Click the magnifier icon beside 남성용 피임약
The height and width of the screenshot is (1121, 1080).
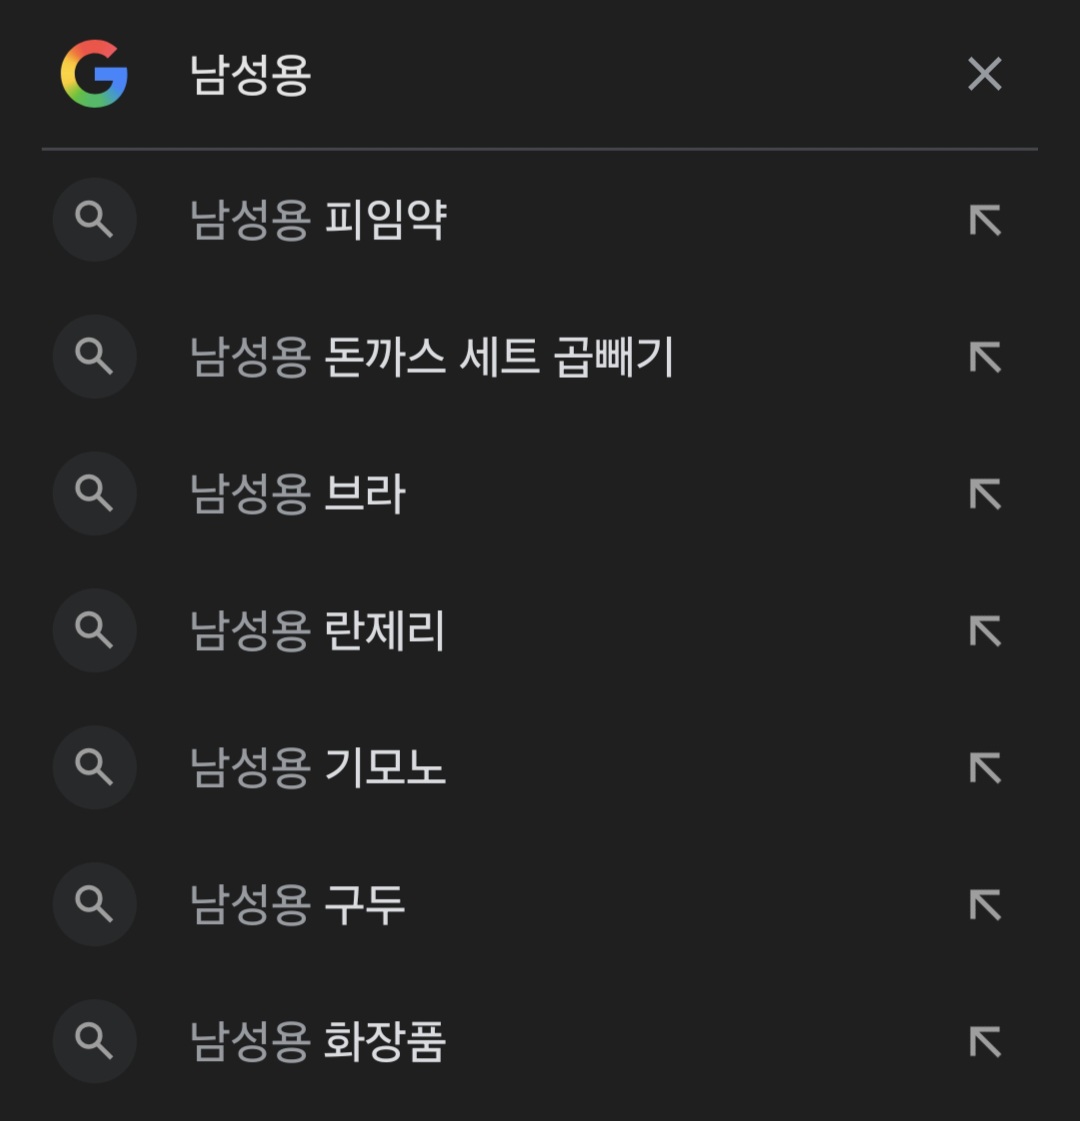[94, 220]
